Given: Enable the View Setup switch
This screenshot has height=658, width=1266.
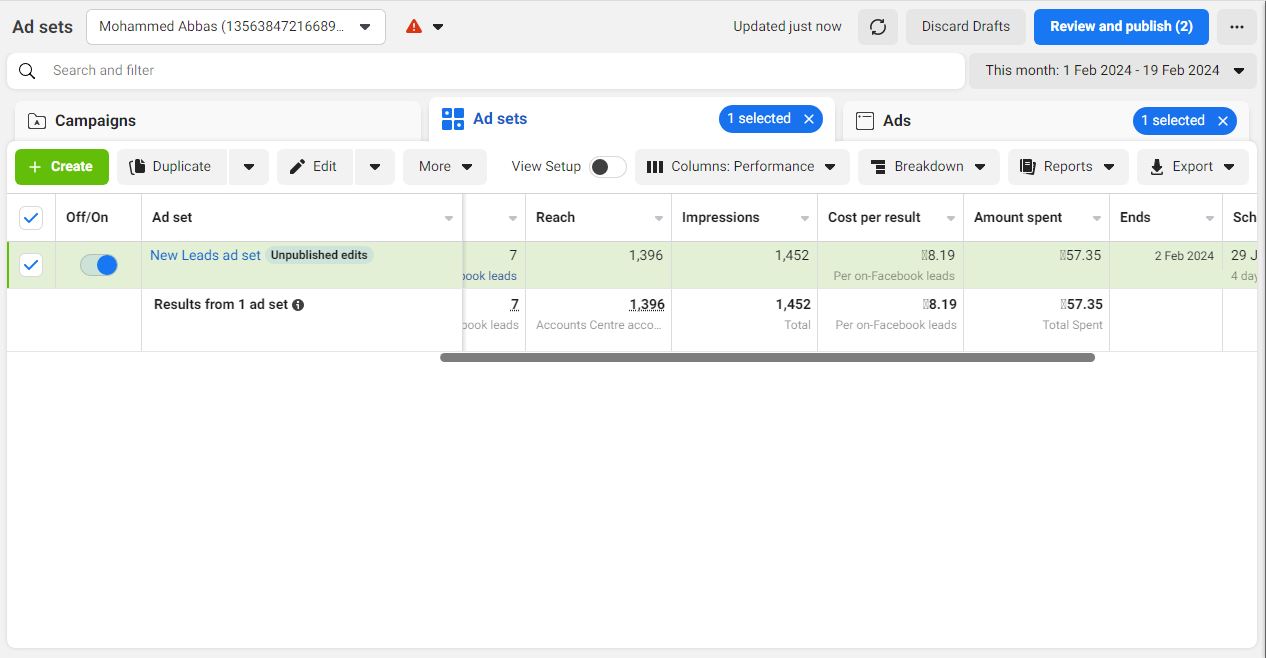Looking at the screenshot, I should 607,167.
